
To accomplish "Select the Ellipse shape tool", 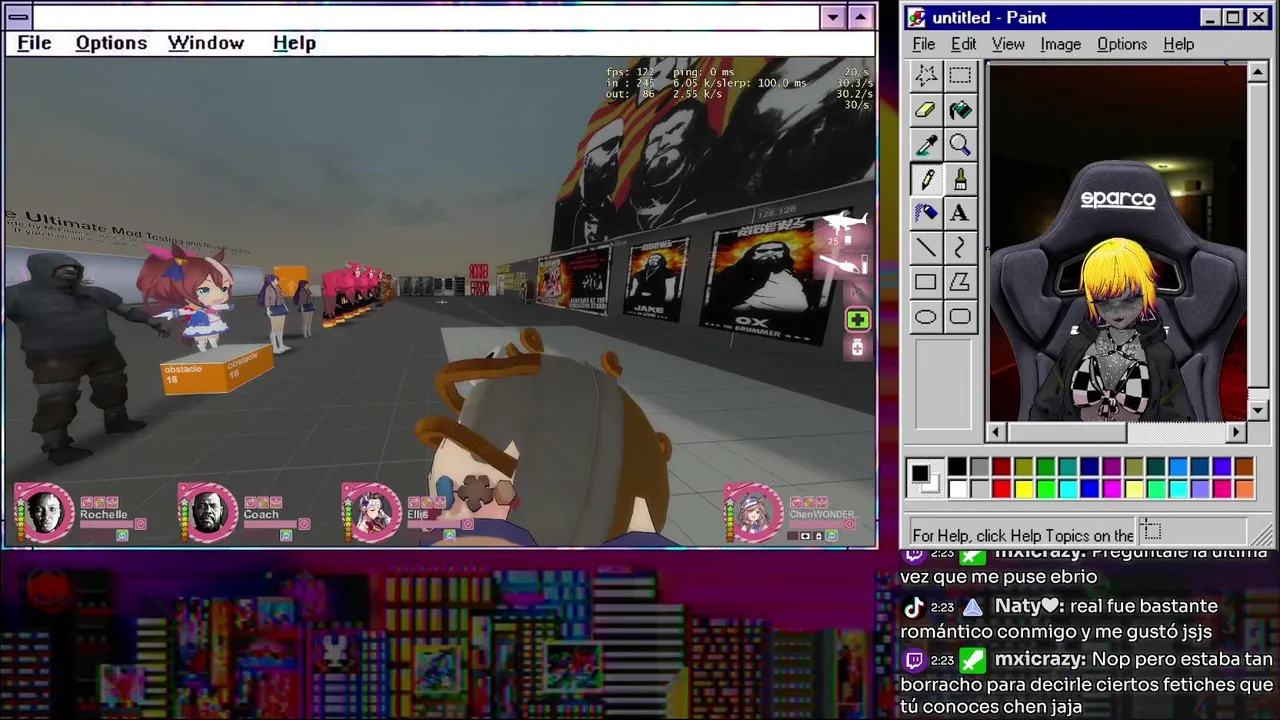I will [926, 317].
